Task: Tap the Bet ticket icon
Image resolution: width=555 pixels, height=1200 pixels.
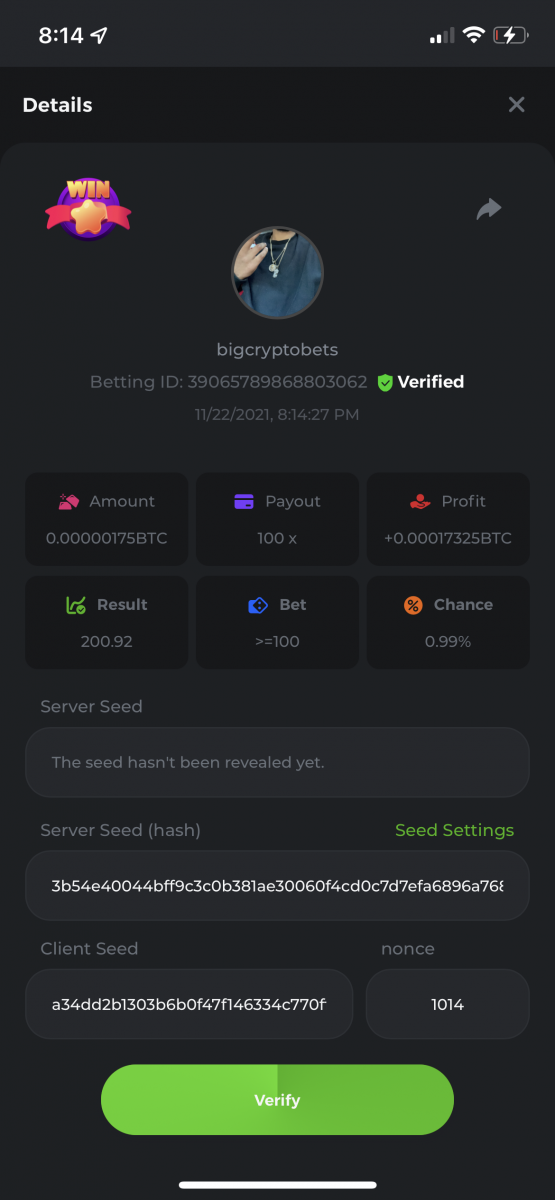Action: pos(258,605)
